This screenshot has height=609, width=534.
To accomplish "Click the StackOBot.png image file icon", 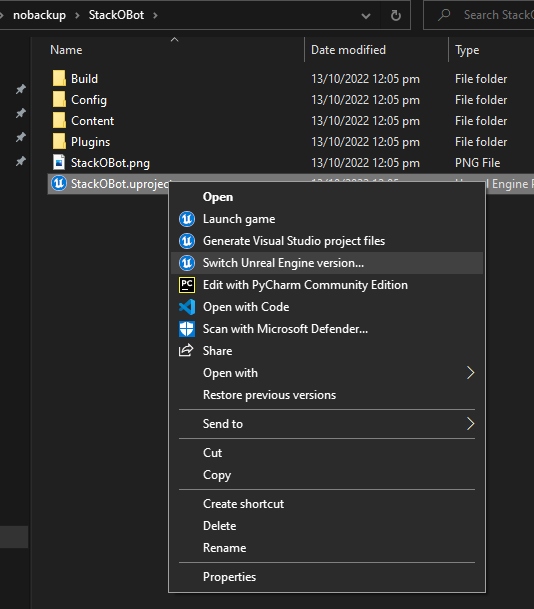I will (x=59, y=162).
